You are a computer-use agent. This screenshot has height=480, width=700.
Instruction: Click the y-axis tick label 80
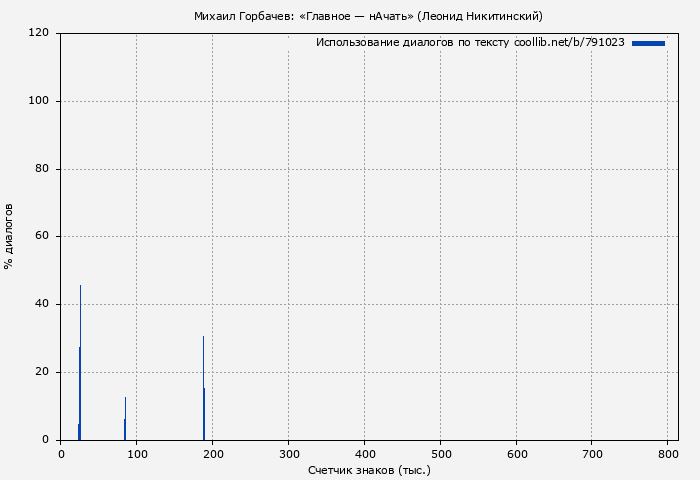(x=43, y=169)
